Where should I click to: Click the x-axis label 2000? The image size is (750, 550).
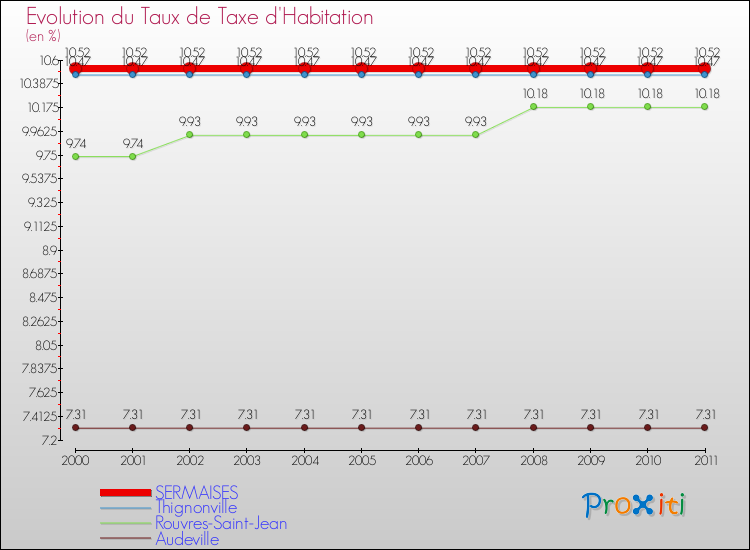pos(76,460)
